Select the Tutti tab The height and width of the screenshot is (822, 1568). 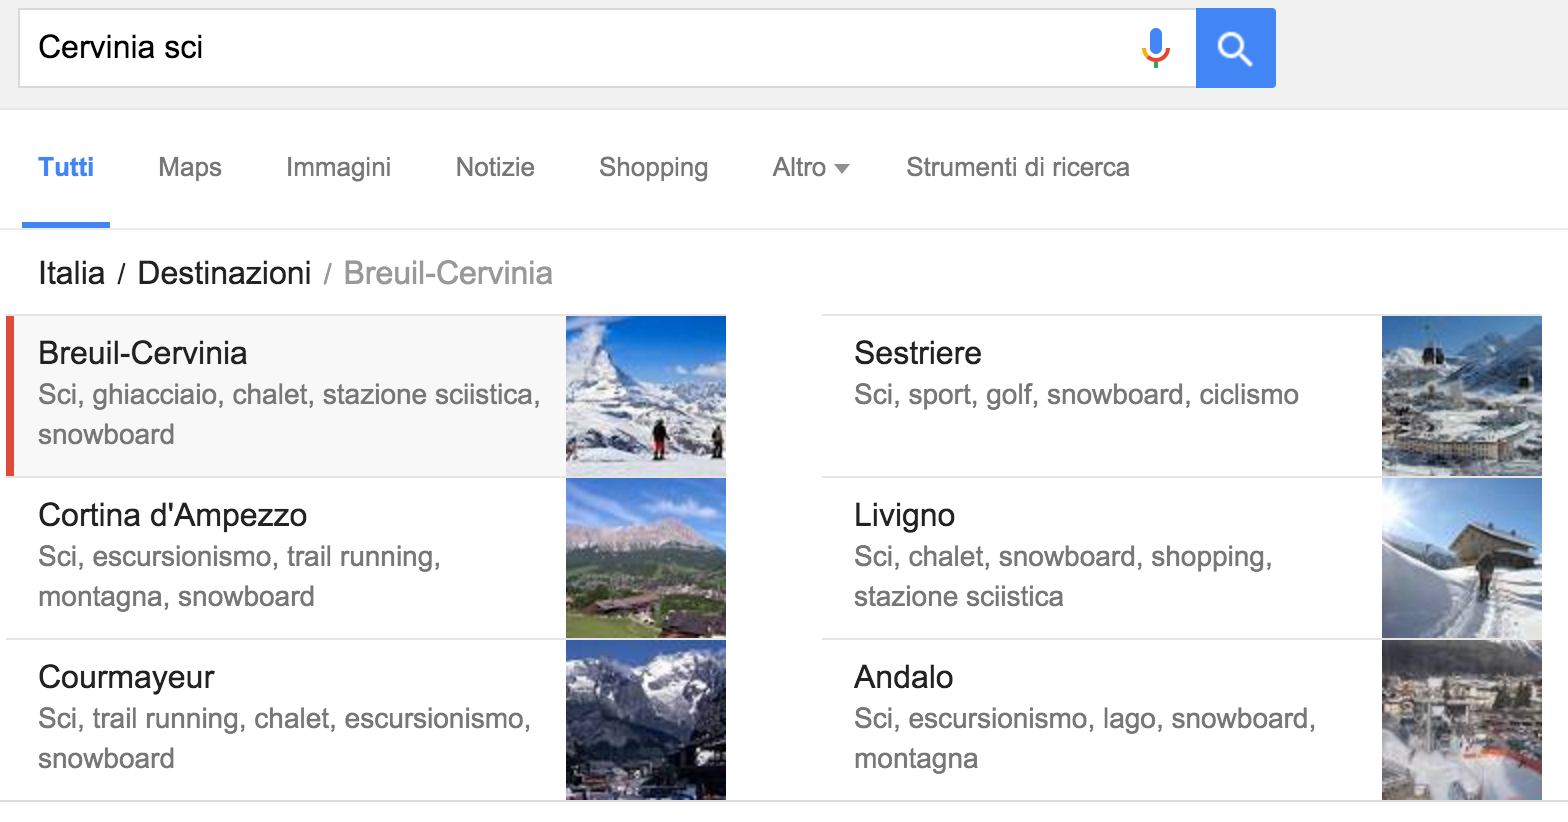66,167
